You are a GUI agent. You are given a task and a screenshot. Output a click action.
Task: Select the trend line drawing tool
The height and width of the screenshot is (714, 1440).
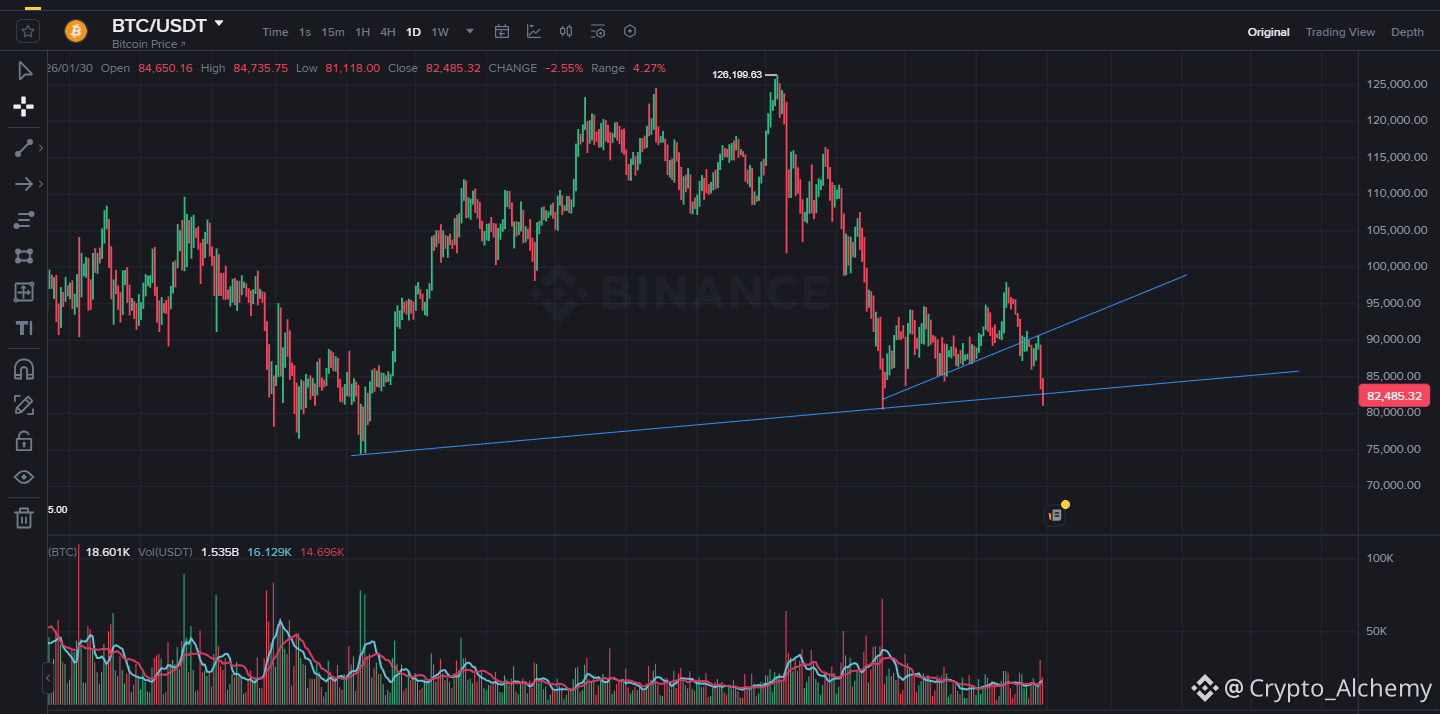pyautogui.click(x=24, y=148)
